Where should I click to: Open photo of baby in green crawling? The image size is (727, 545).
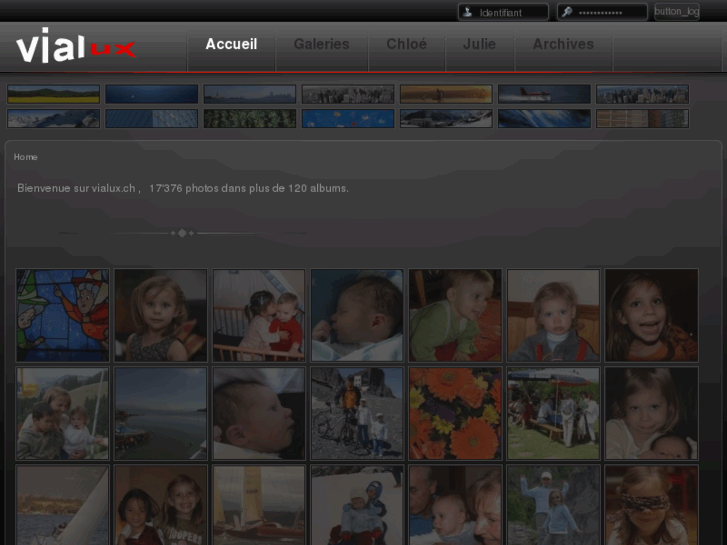pyautogui.click(x=455, y=315)
